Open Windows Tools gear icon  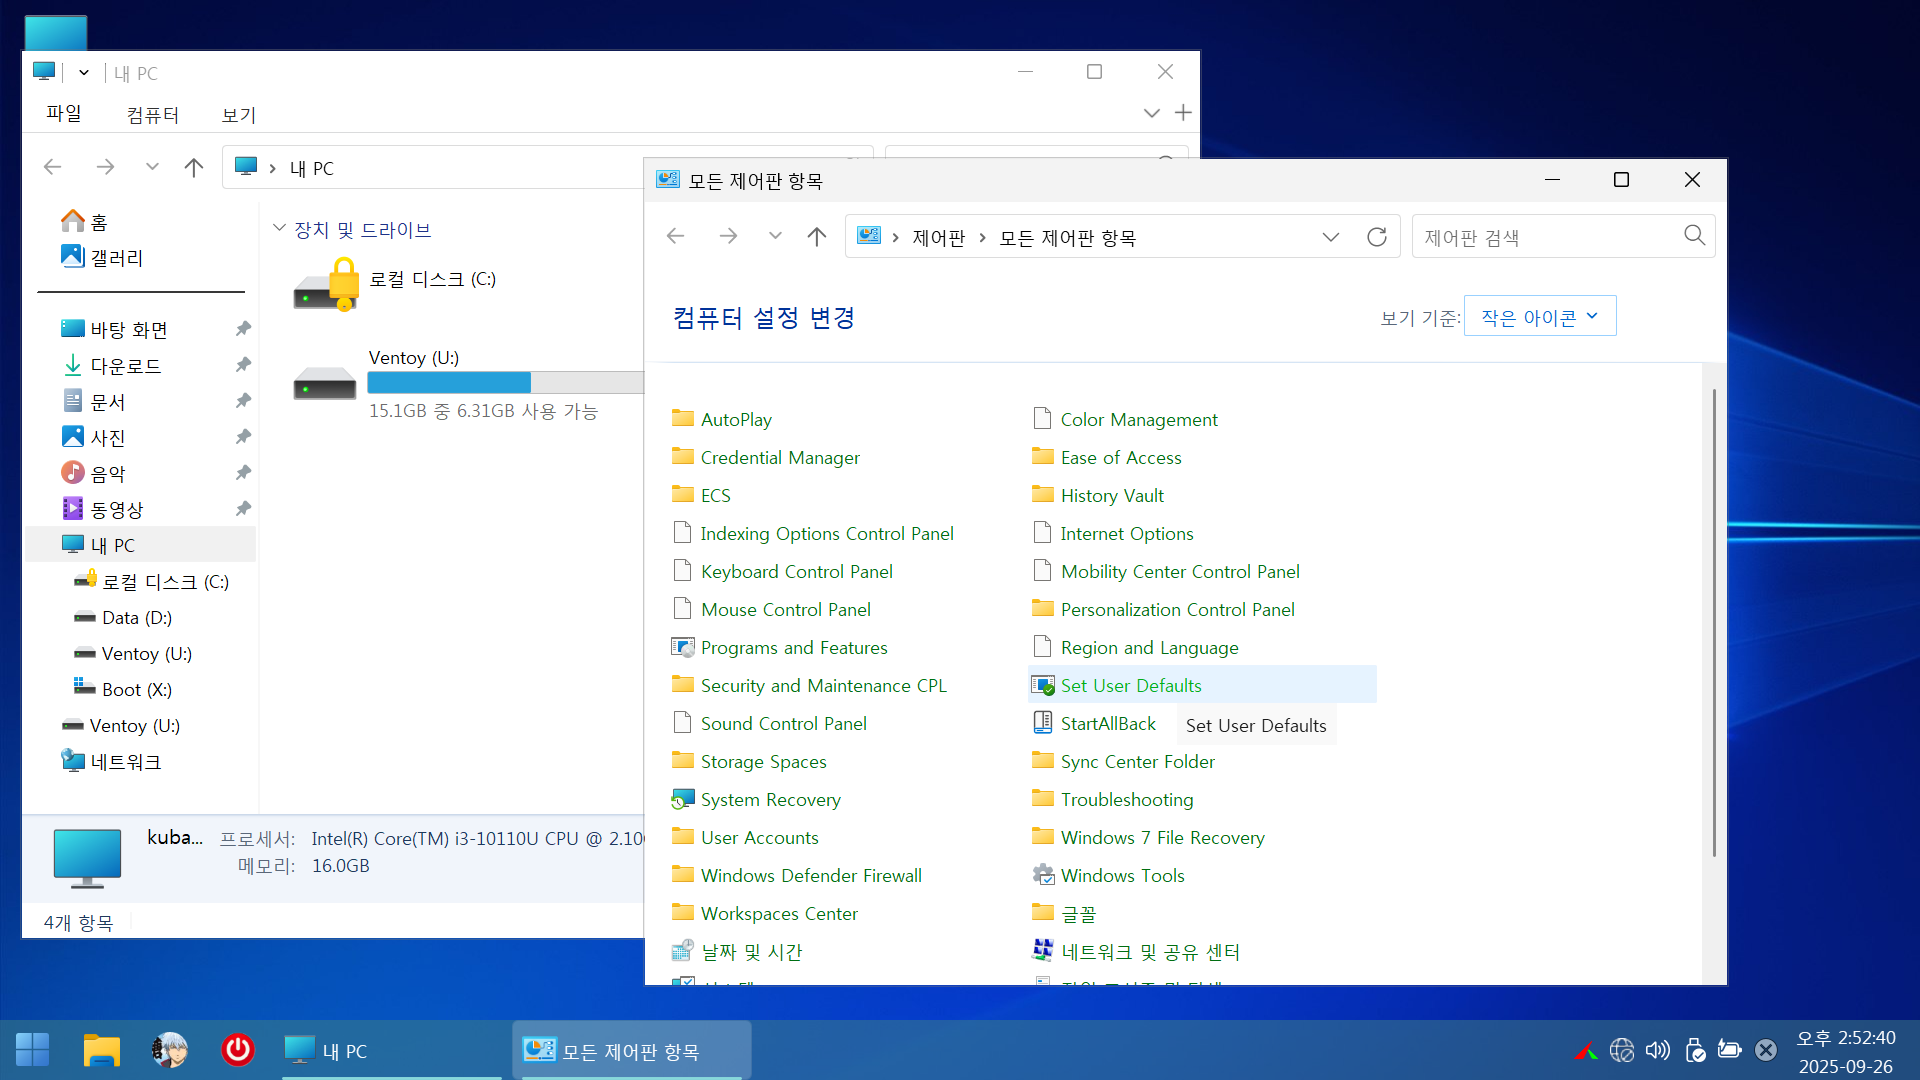click(x=1043, y=875)
